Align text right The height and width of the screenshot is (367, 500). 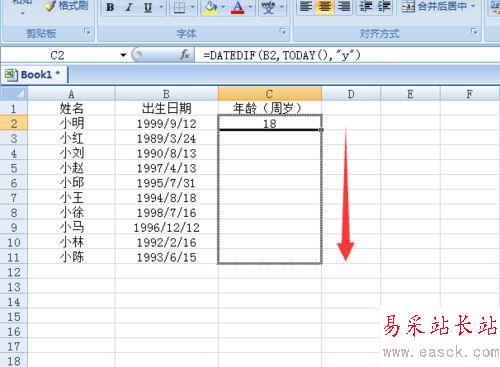point(344,6)
